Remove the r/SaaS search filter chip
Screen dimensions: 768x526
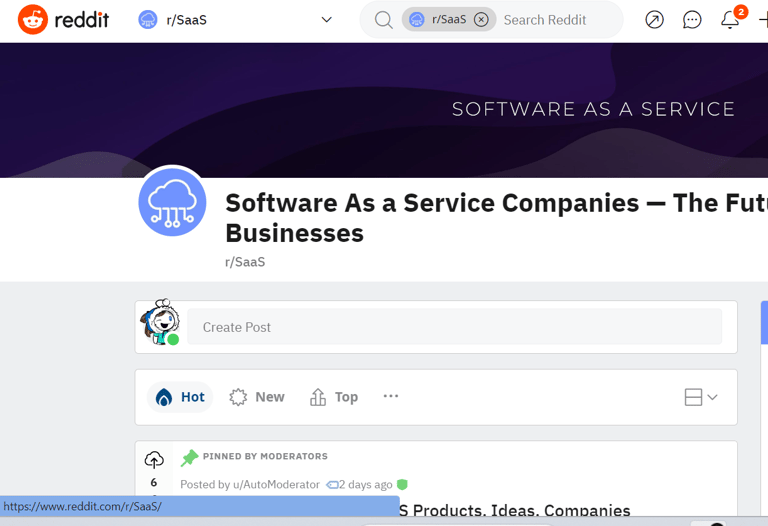pyautogui.click(x=481, y=20)
